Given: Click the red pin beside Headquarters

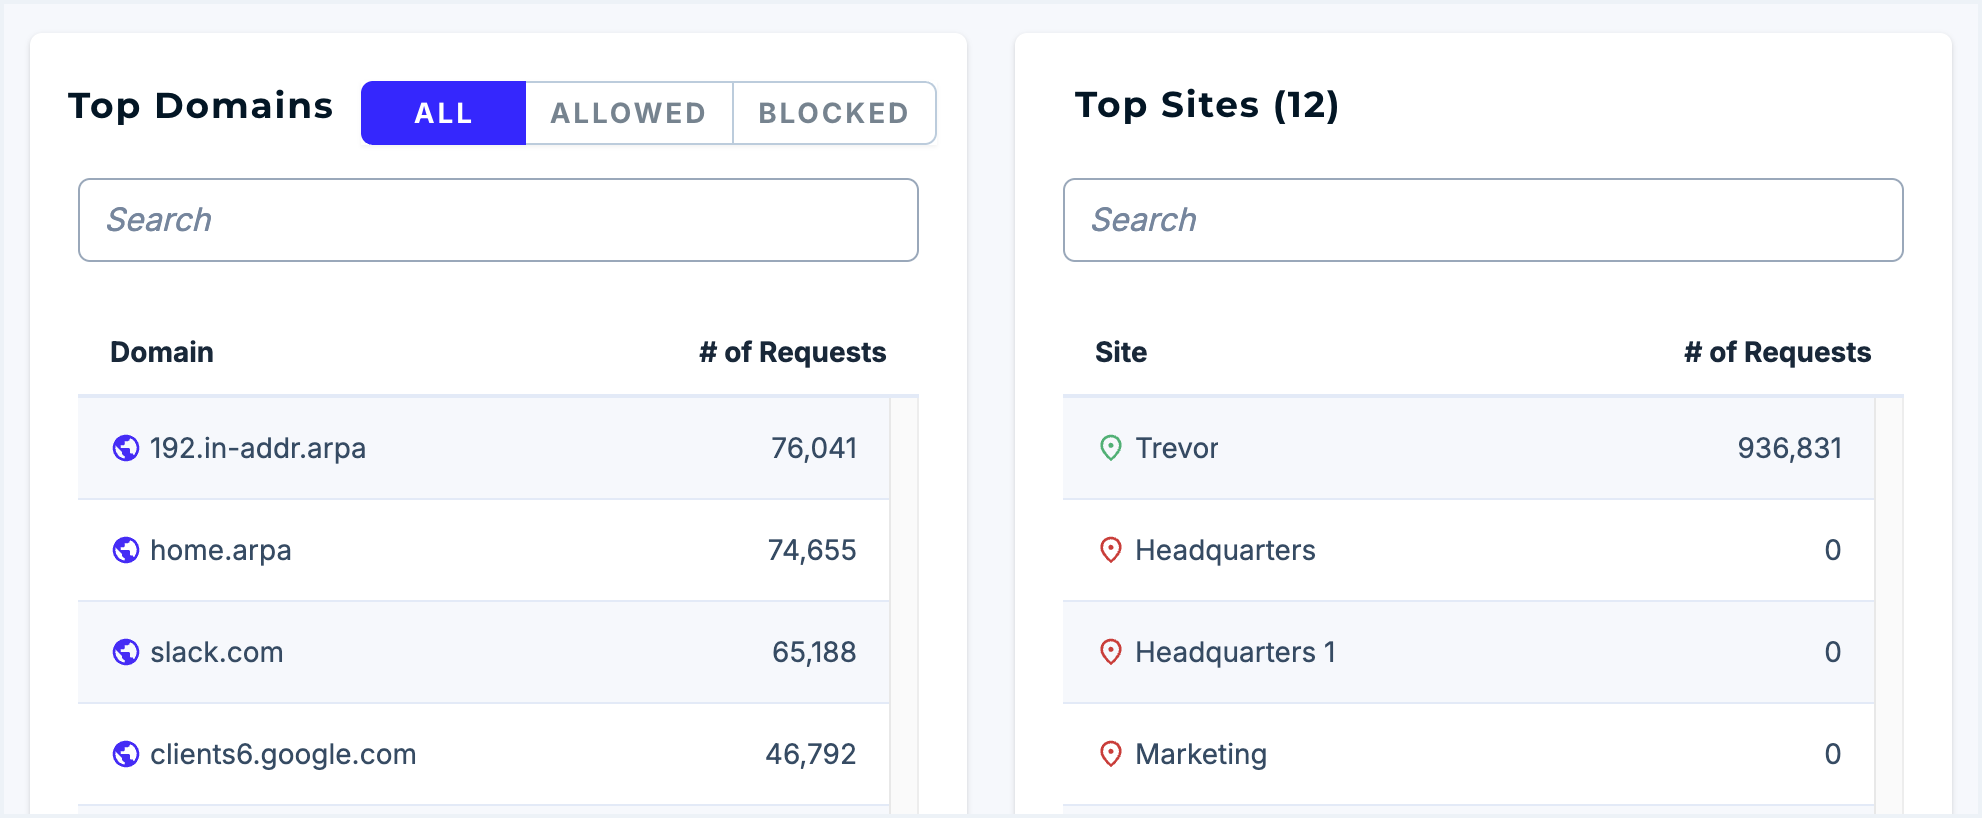Looking at the screenshot, I should (1110, 550).
